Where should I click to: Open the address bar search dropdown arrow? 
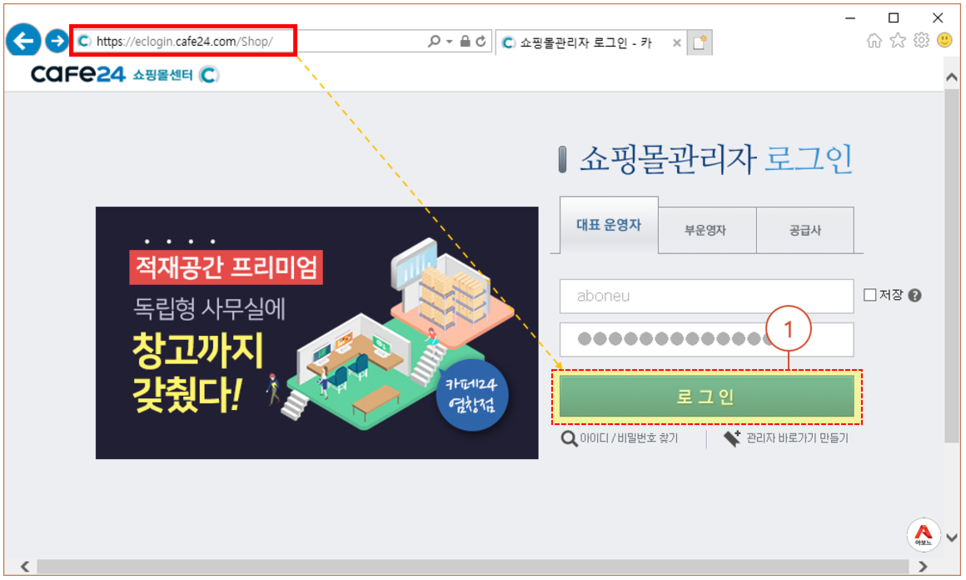[449, 41]
